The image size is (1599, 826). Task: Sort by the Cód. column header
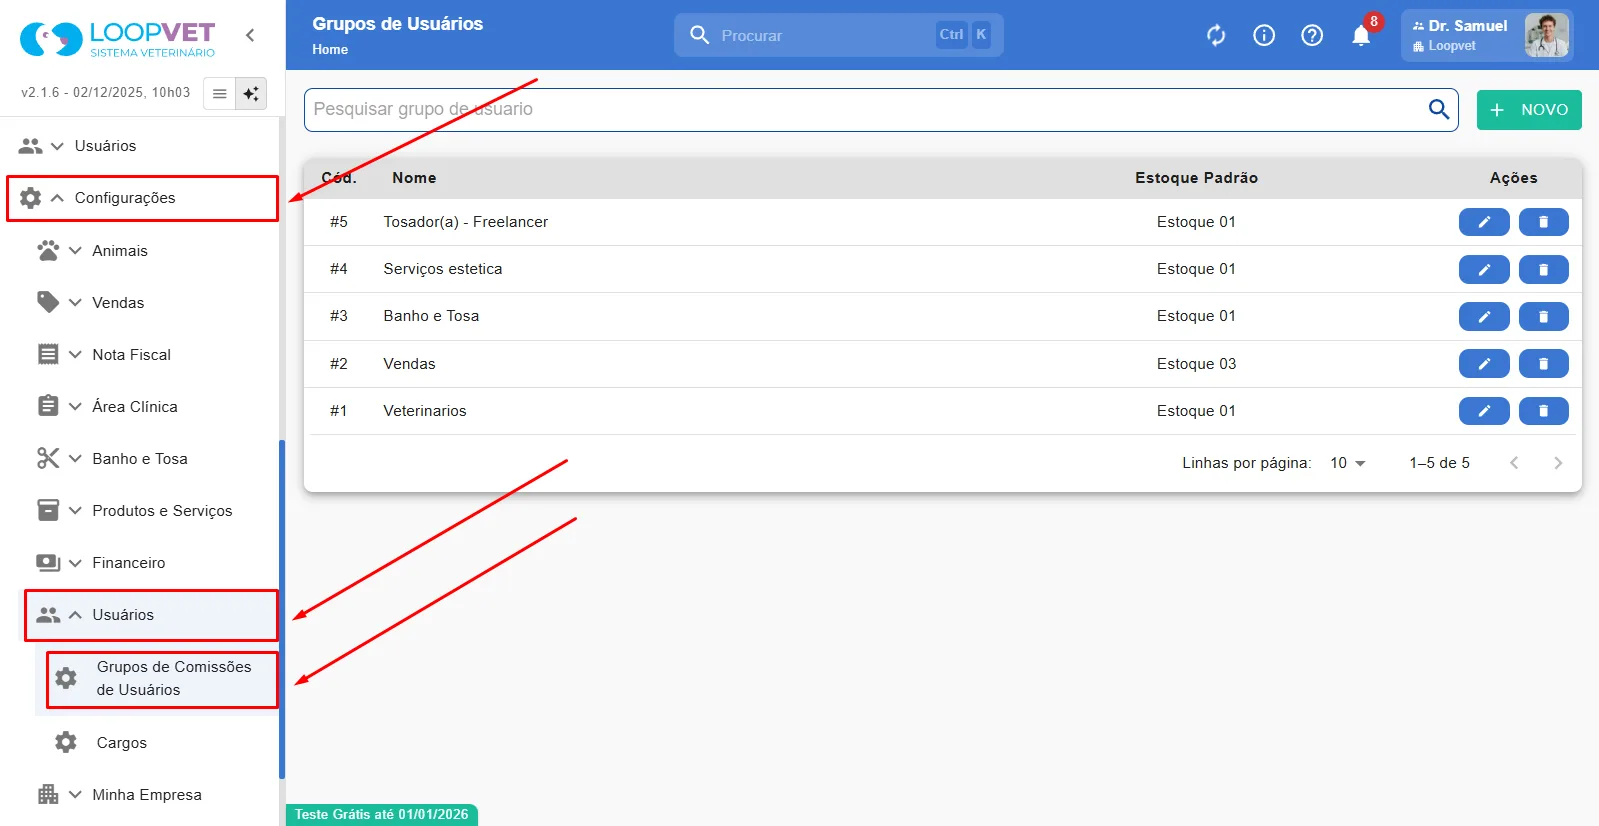pos(339,178)
